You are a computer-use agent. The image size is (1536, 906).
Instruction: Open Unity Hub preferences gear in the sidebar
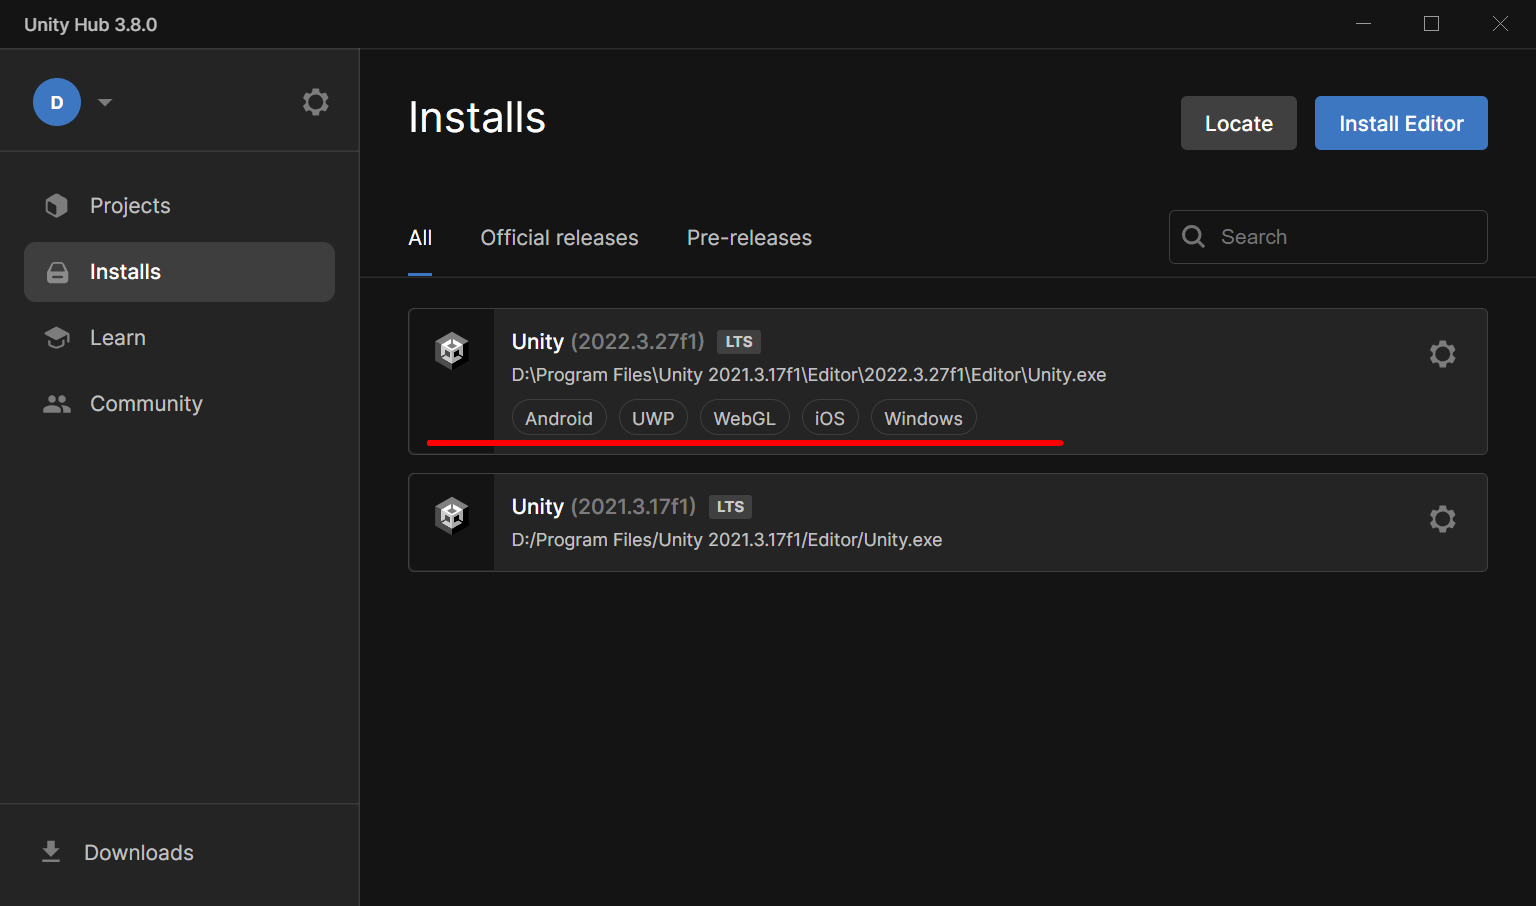(x=316, y=102)
